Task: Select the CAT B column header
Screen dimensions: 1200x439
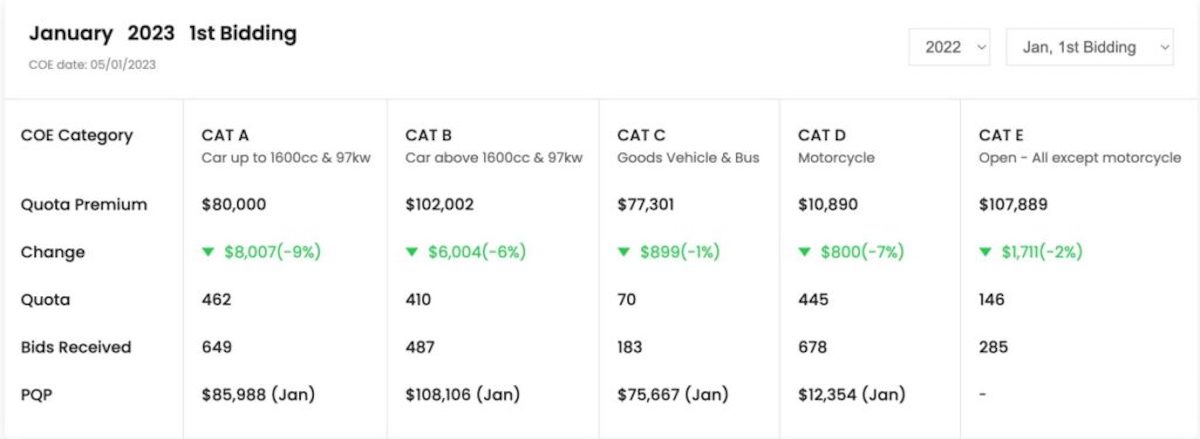Action: pos(494,146)
